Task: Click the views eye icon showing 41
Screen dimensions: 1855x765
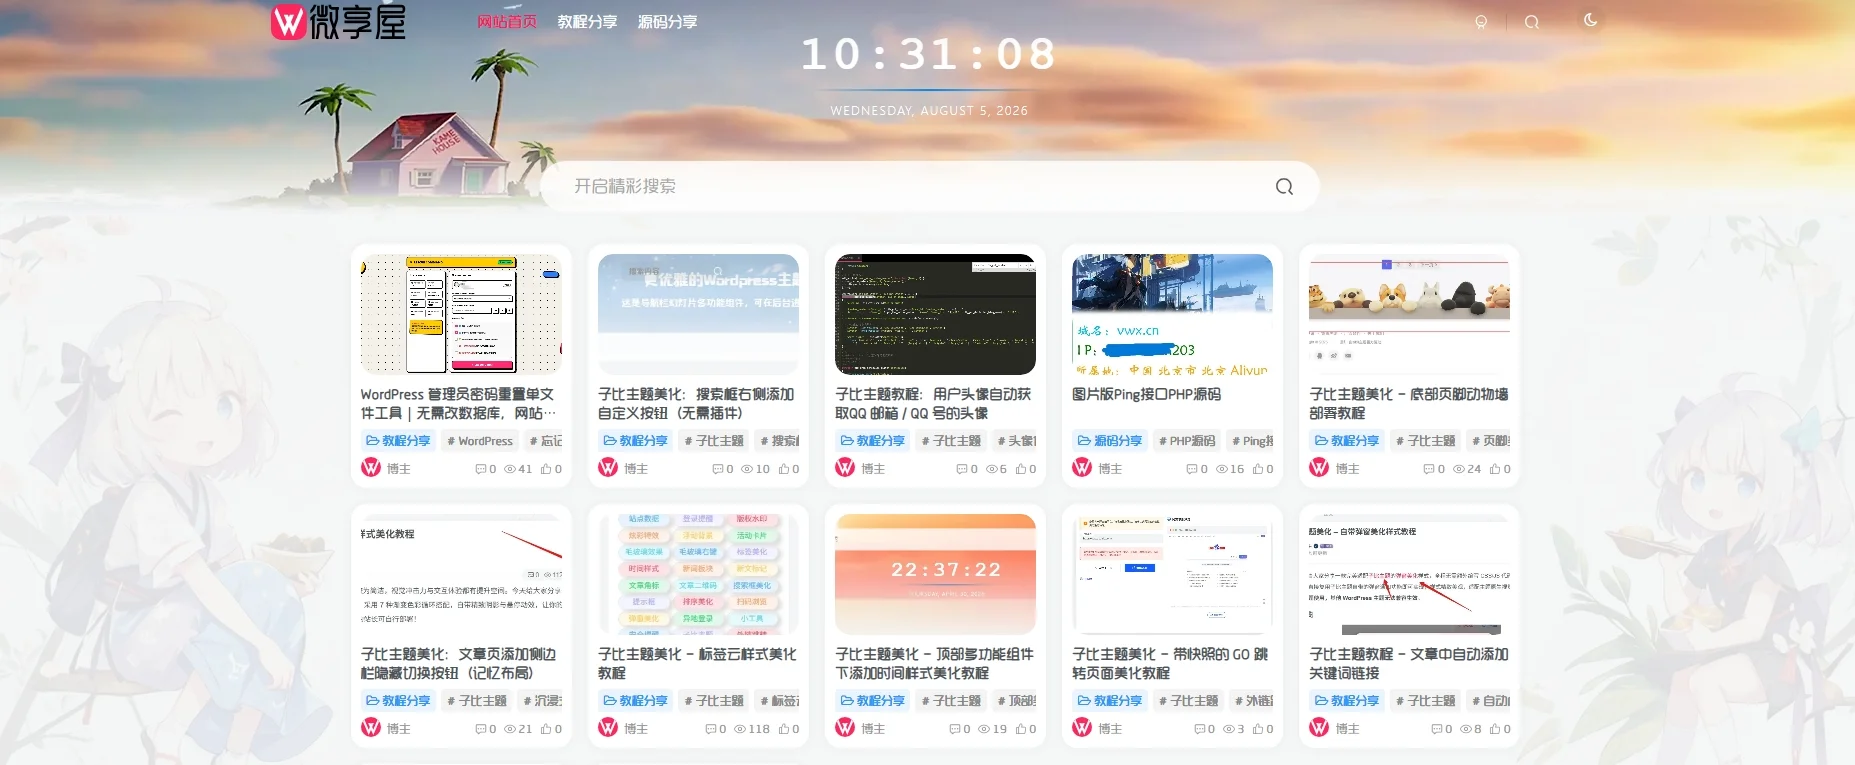Action: coord(510,469)
